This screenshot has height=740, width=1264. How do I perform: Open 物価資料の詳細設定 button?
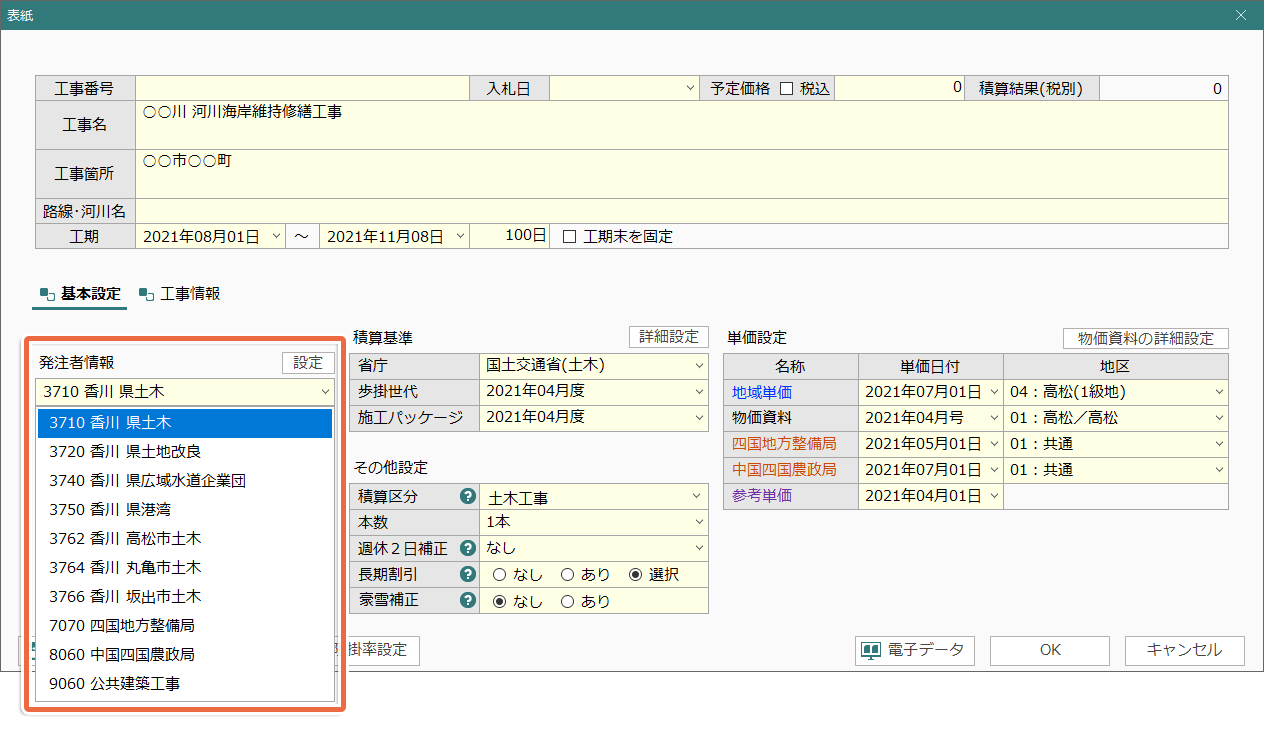1145,338
